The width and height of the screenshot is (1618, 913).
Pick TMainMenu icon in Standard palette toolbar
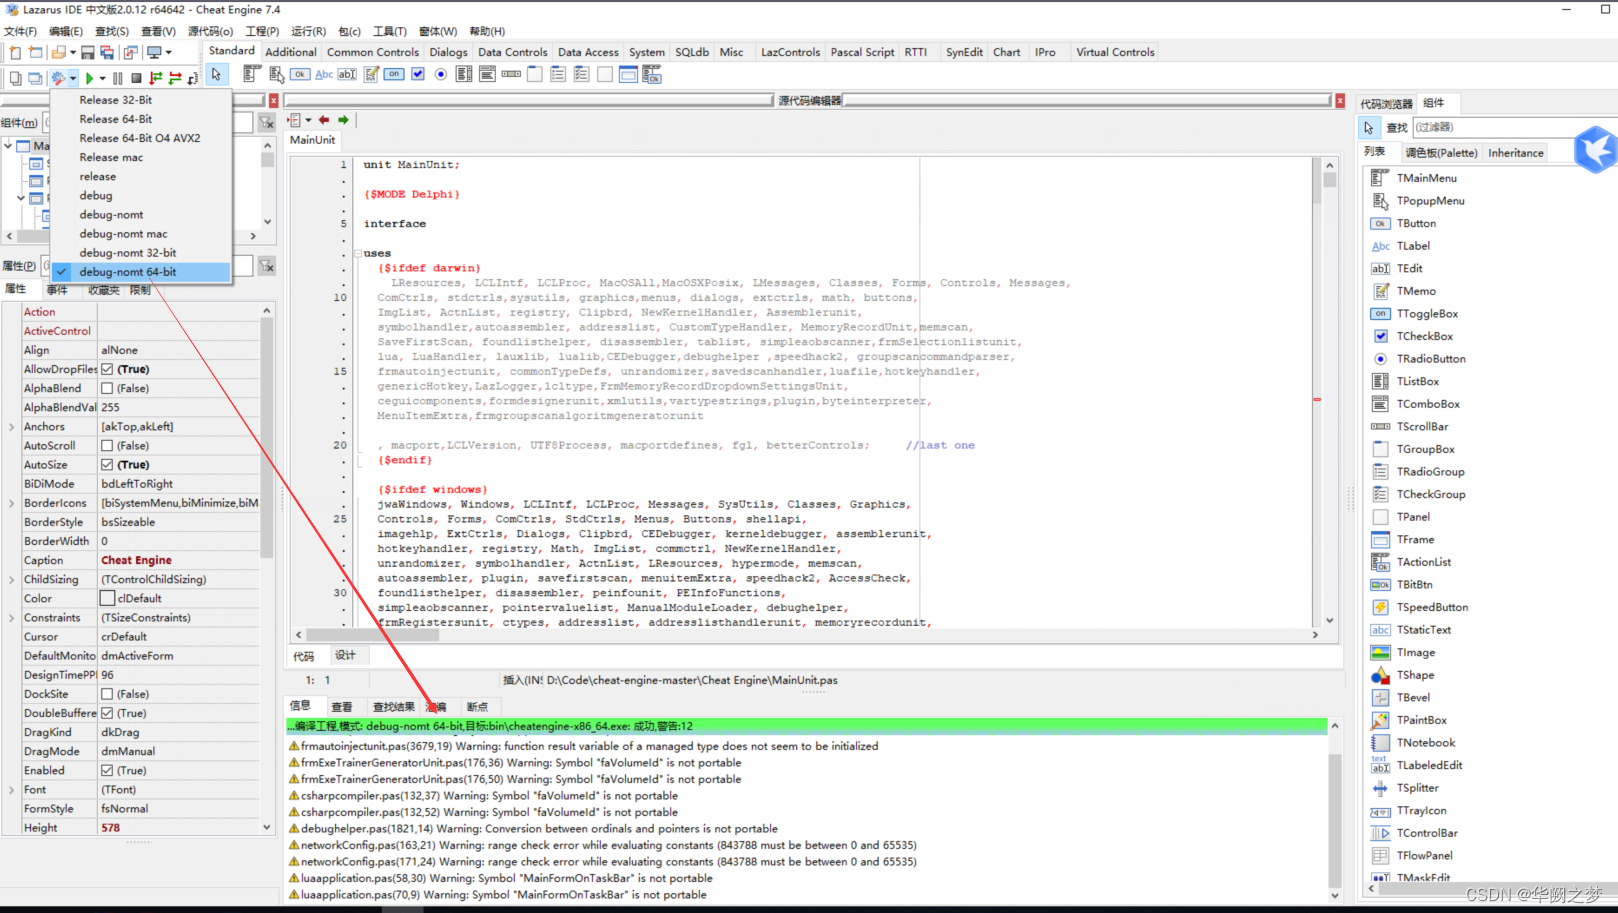(x=252, y=74)
